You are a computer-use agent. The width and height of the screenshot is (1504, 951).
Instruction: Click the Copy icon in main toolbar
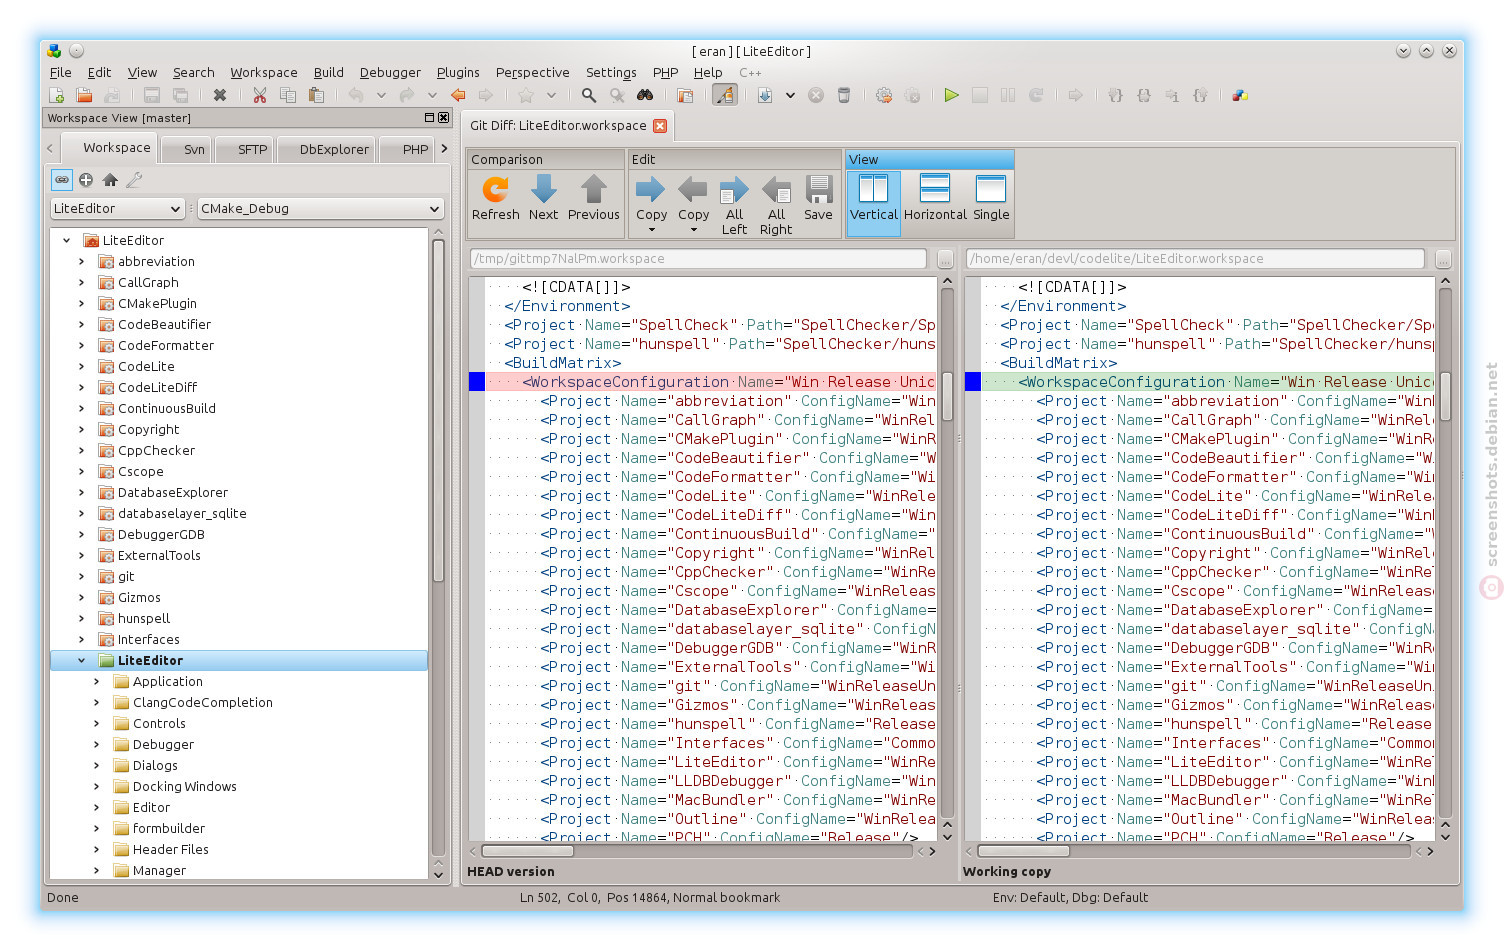[288, 96]
